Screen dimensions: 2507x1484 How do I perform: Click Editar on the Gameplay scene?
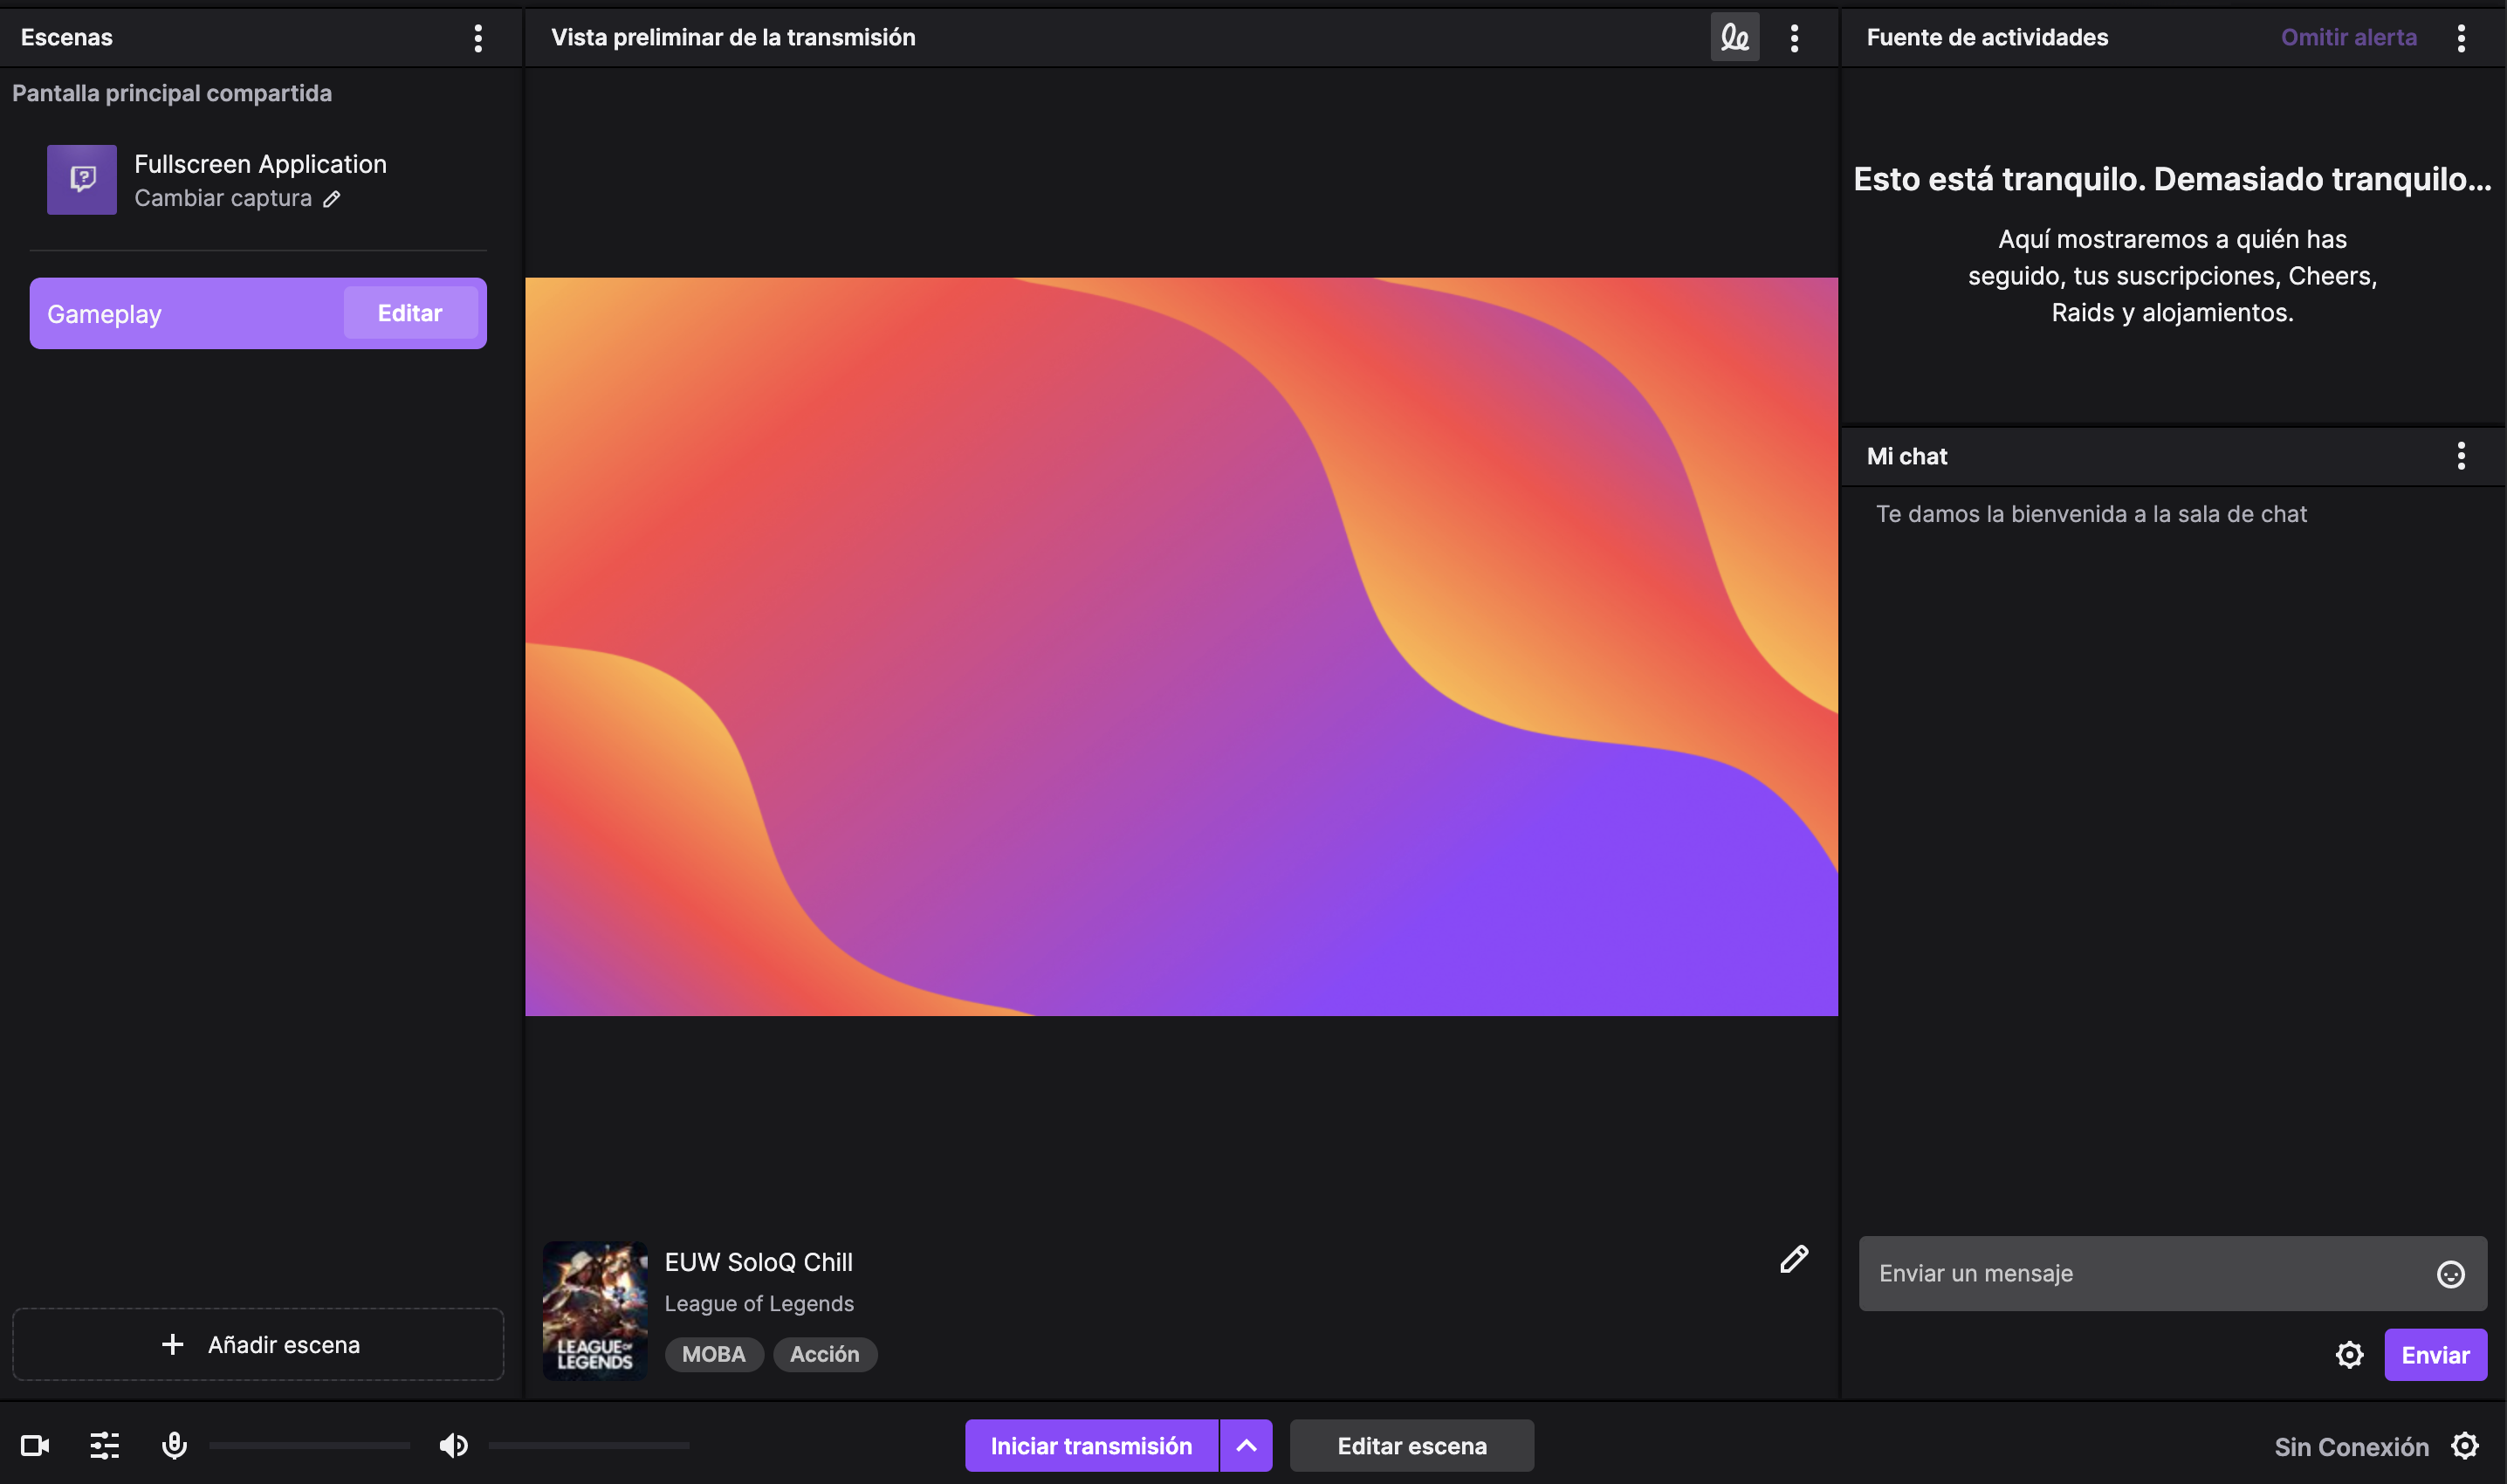click(410, 313)
